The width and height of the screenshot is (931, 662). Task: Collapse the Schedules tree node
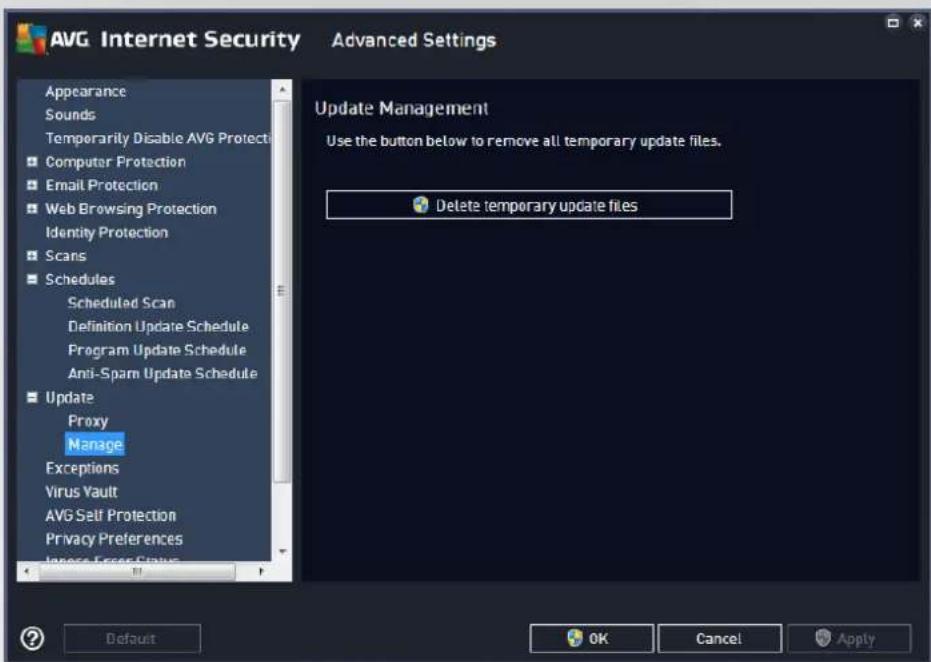pyautogui.click(x=32, y=279)
